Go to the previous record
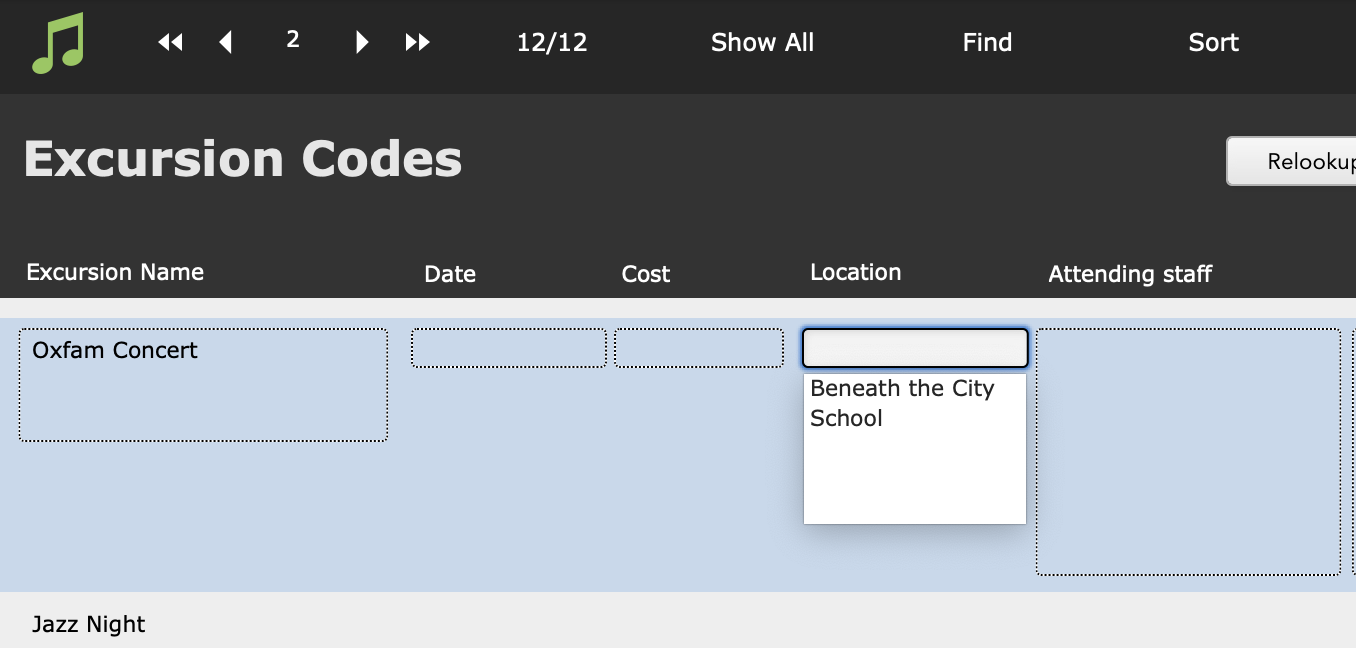 (x=226, y=42)
